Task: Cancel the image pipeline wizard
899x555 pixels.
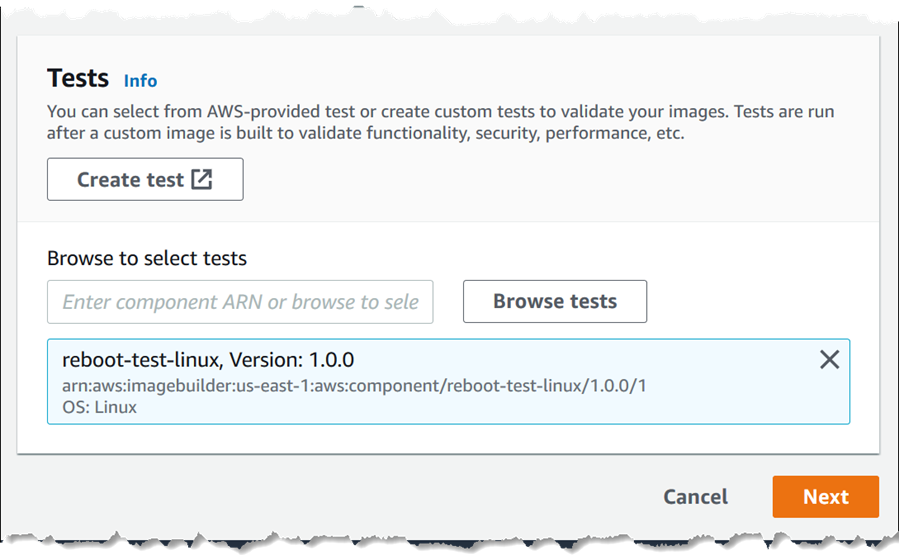Action: [x=695, y=497]
